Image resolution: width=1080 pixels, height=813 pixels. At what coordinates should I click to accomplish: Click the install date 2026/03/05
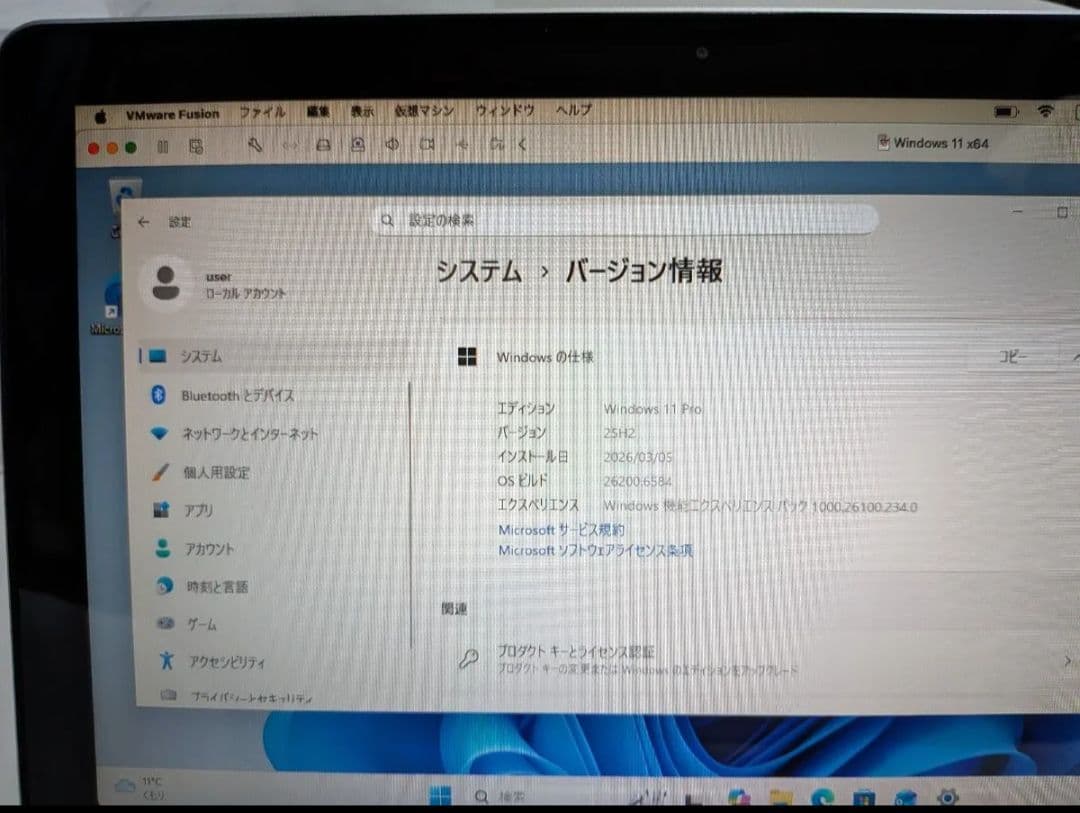pos(638,457)
